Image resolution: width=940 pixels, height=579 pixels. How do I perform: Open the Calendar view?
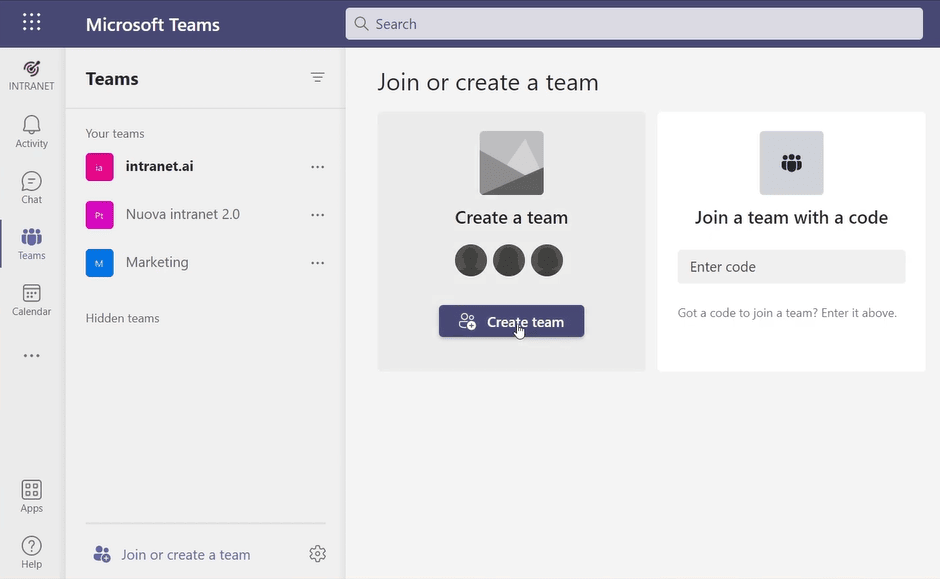click(x=32, y=299)
